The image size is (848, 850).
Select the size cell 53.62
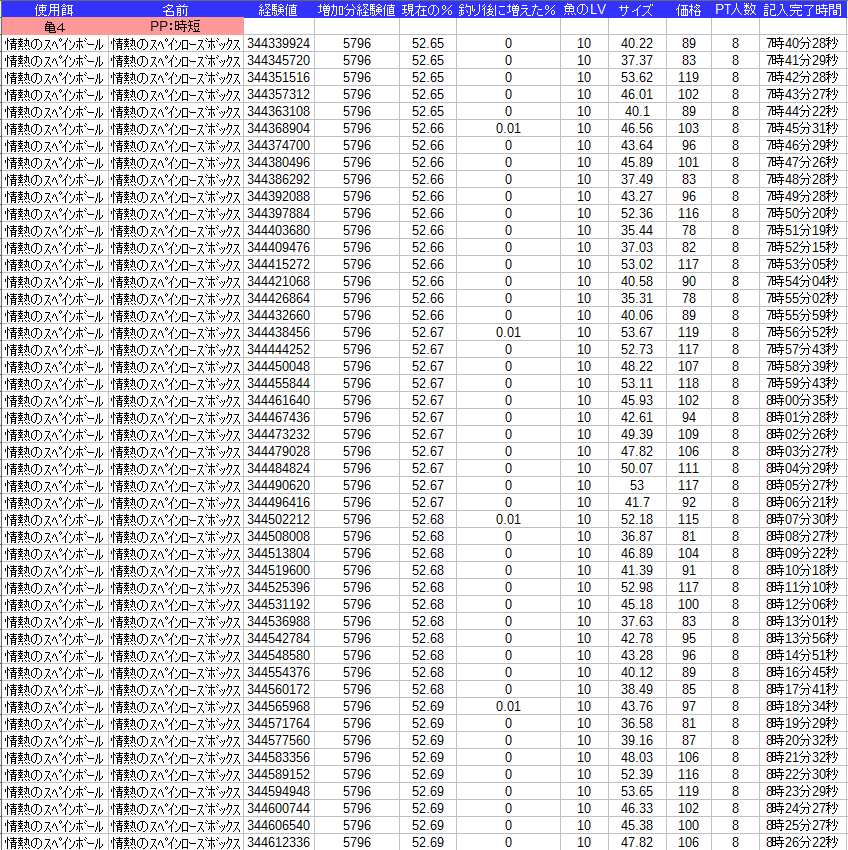(637, 77)
